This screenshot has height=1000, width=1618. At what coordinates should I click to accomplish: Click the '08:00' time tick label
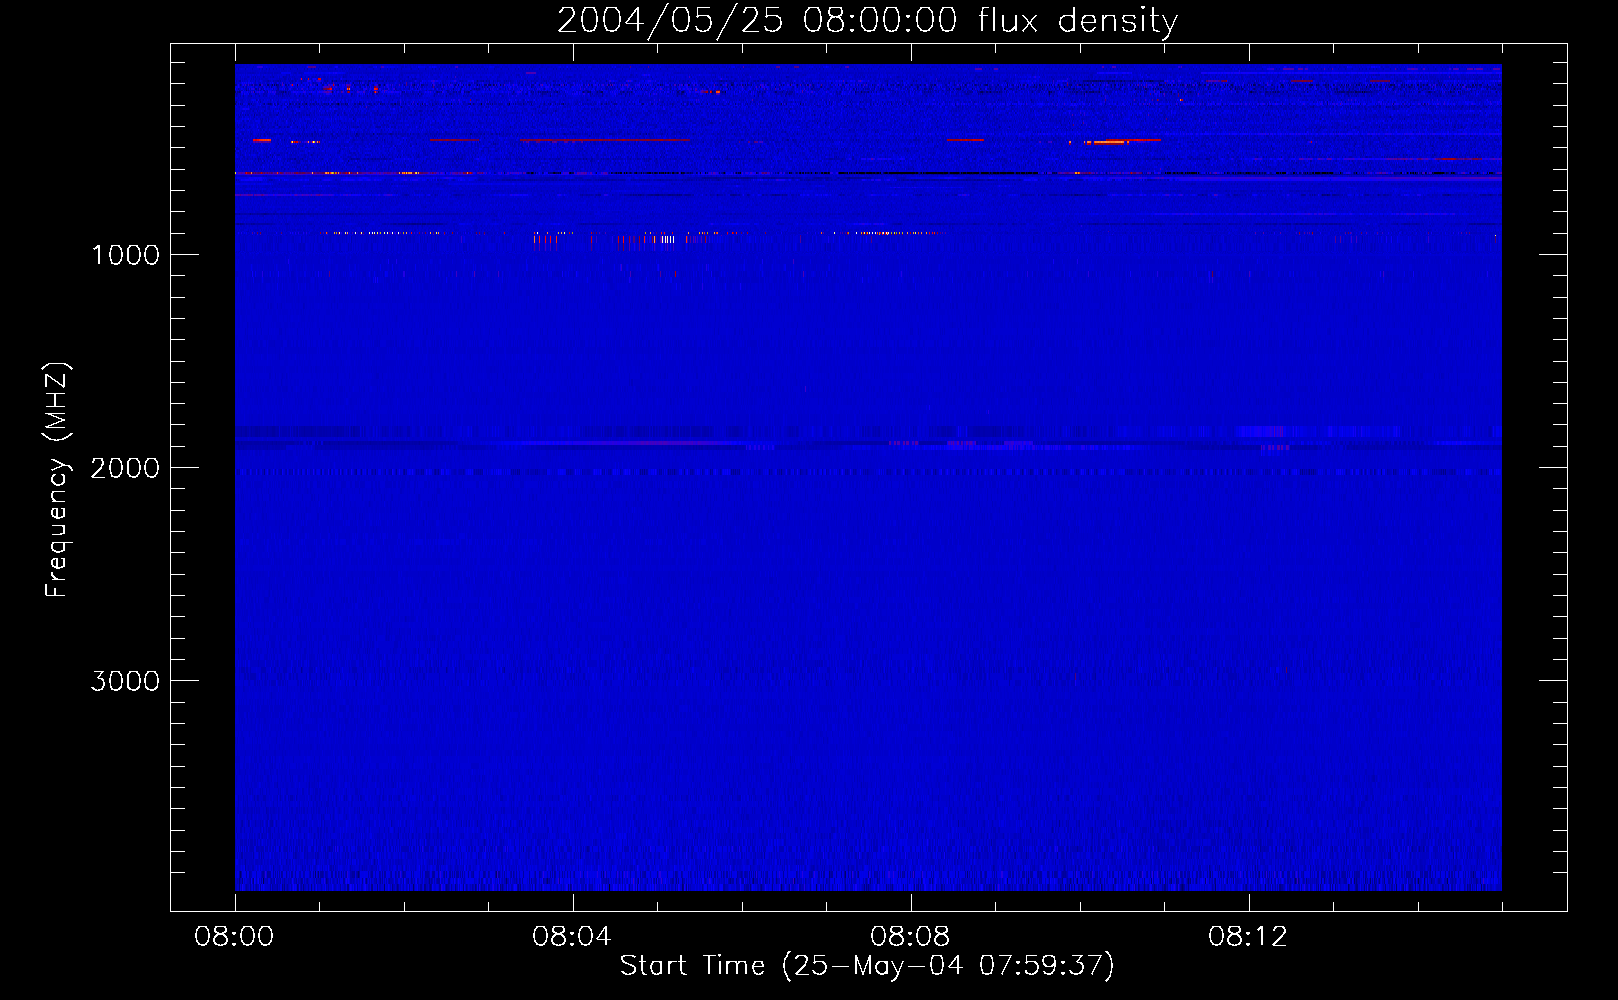coord(234,937)
